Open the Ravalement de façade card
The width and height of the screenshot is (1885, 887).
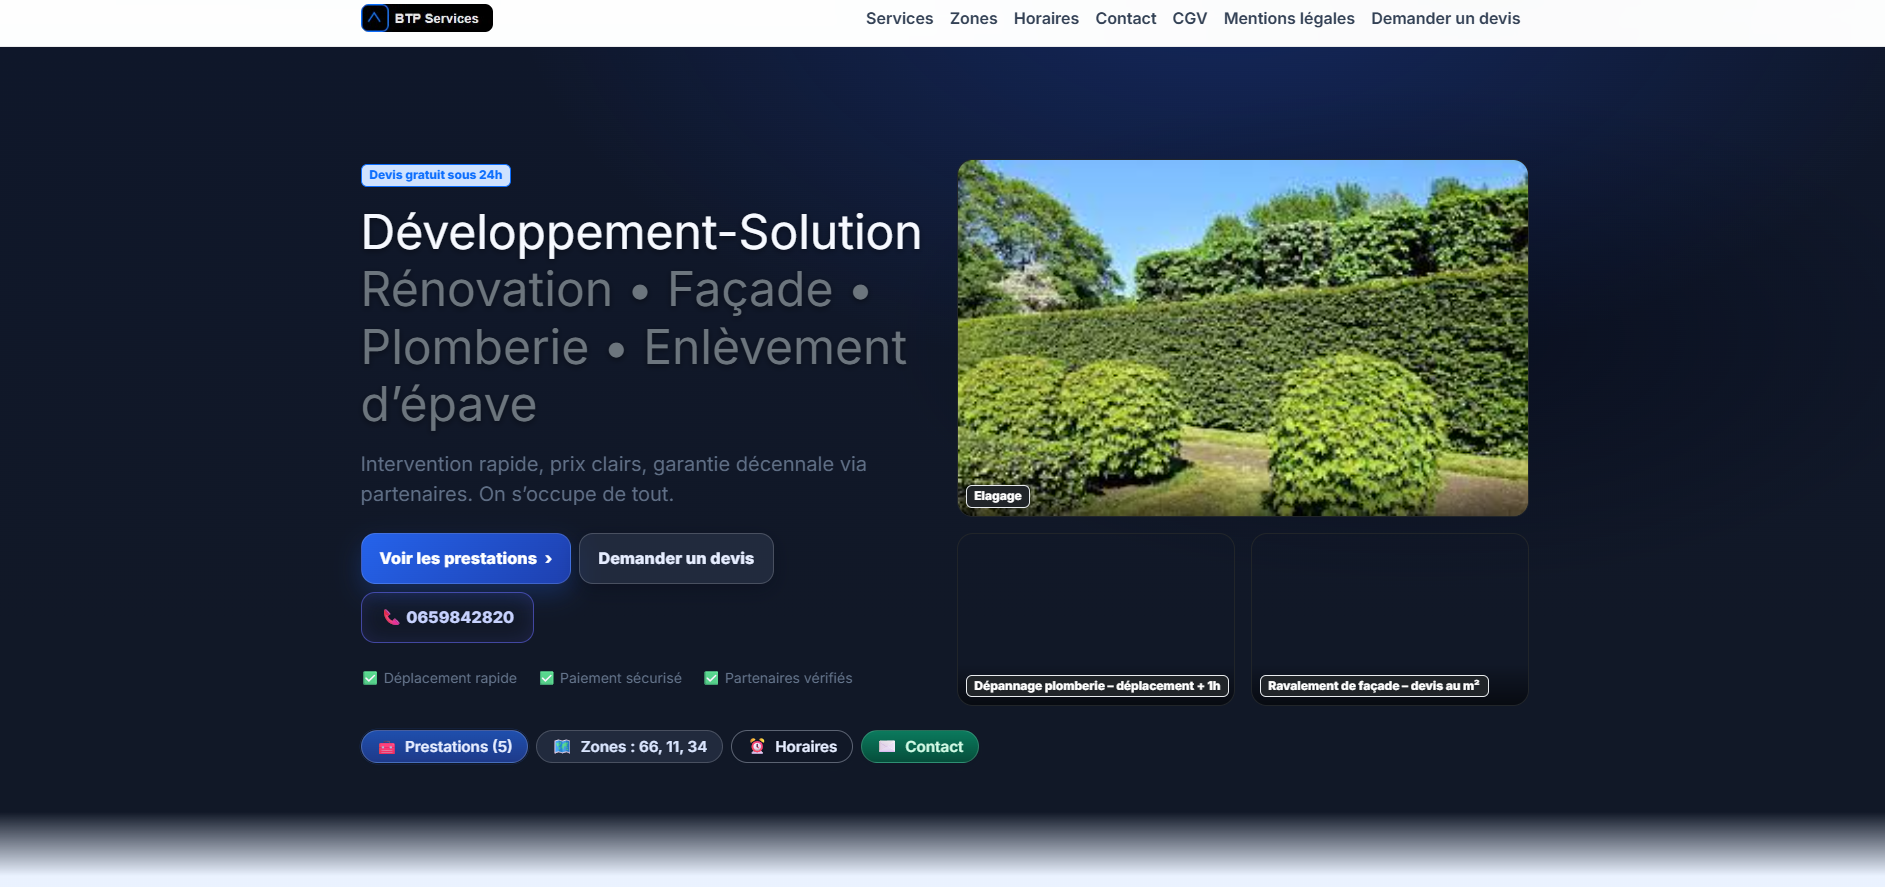(1390, 619)
